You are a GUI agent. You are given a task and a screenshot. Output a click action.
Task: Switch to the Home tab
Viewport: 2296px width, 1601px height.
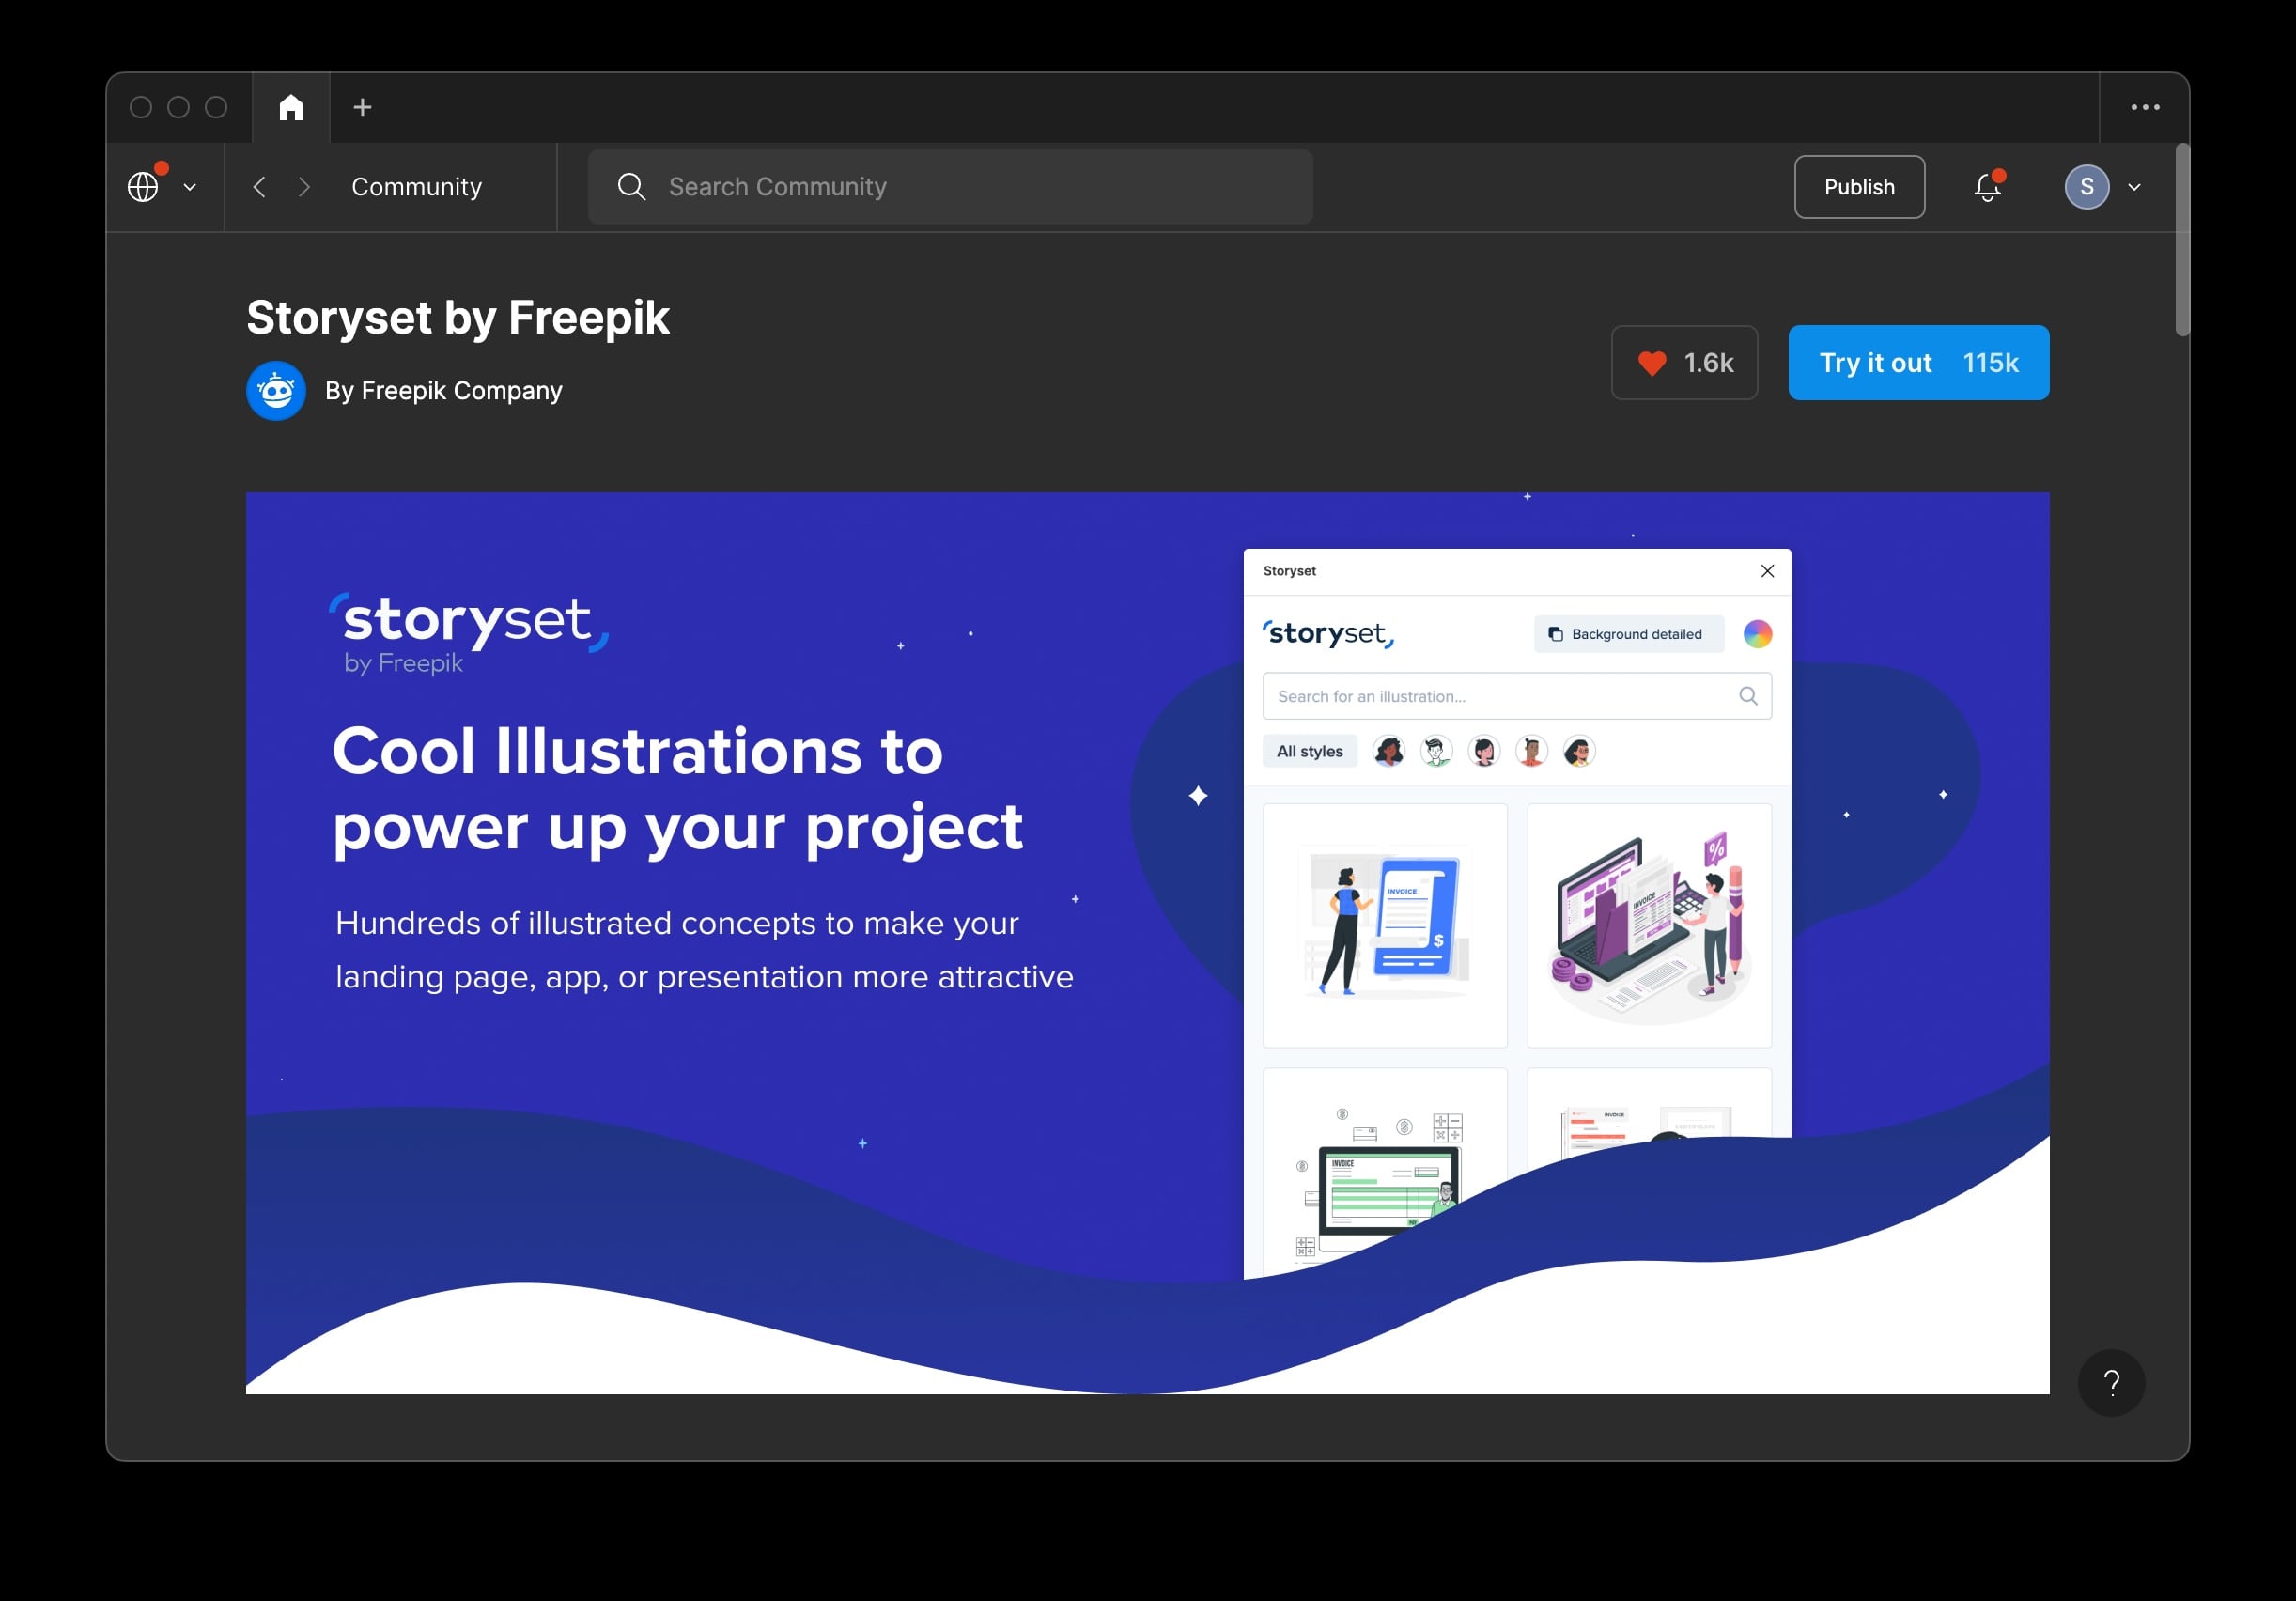(291, 106)
